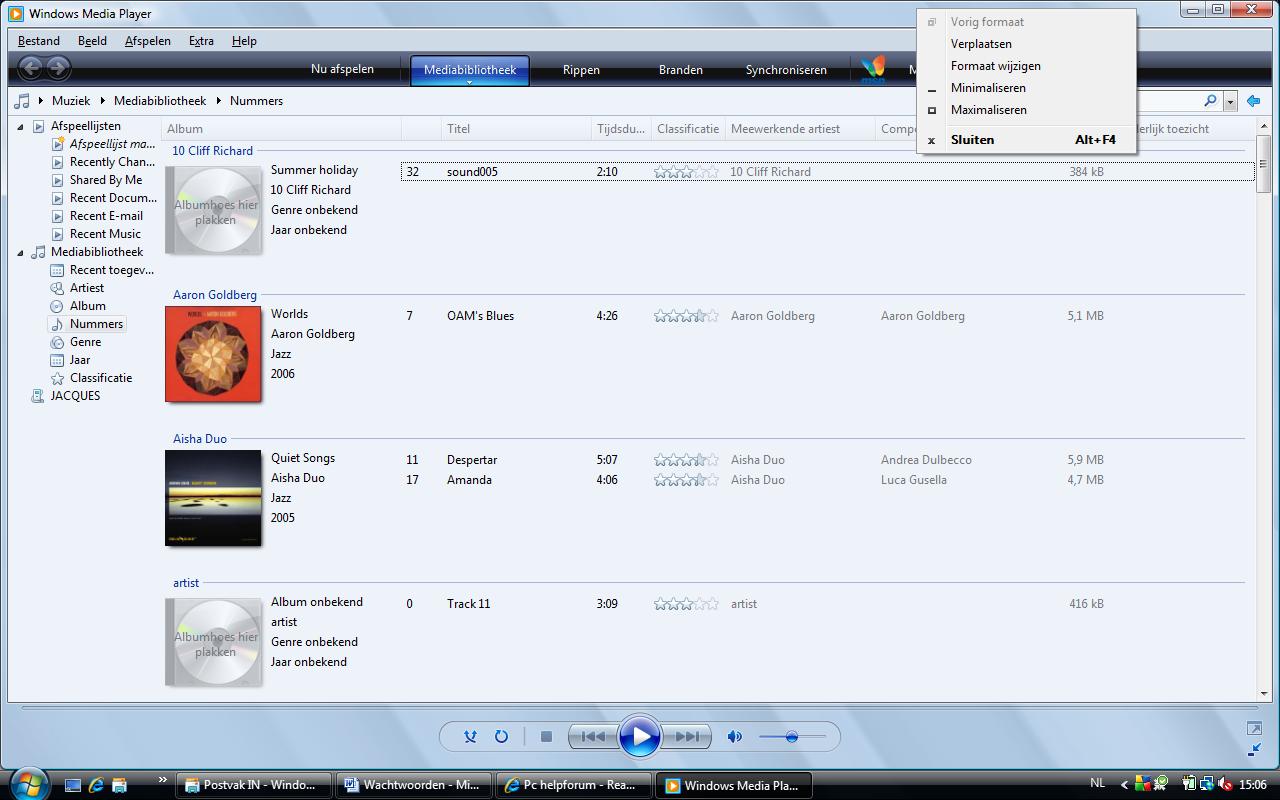
Task: Choose Formaat wijzigen in the system menu
Action: click(x=1026, y=66)
